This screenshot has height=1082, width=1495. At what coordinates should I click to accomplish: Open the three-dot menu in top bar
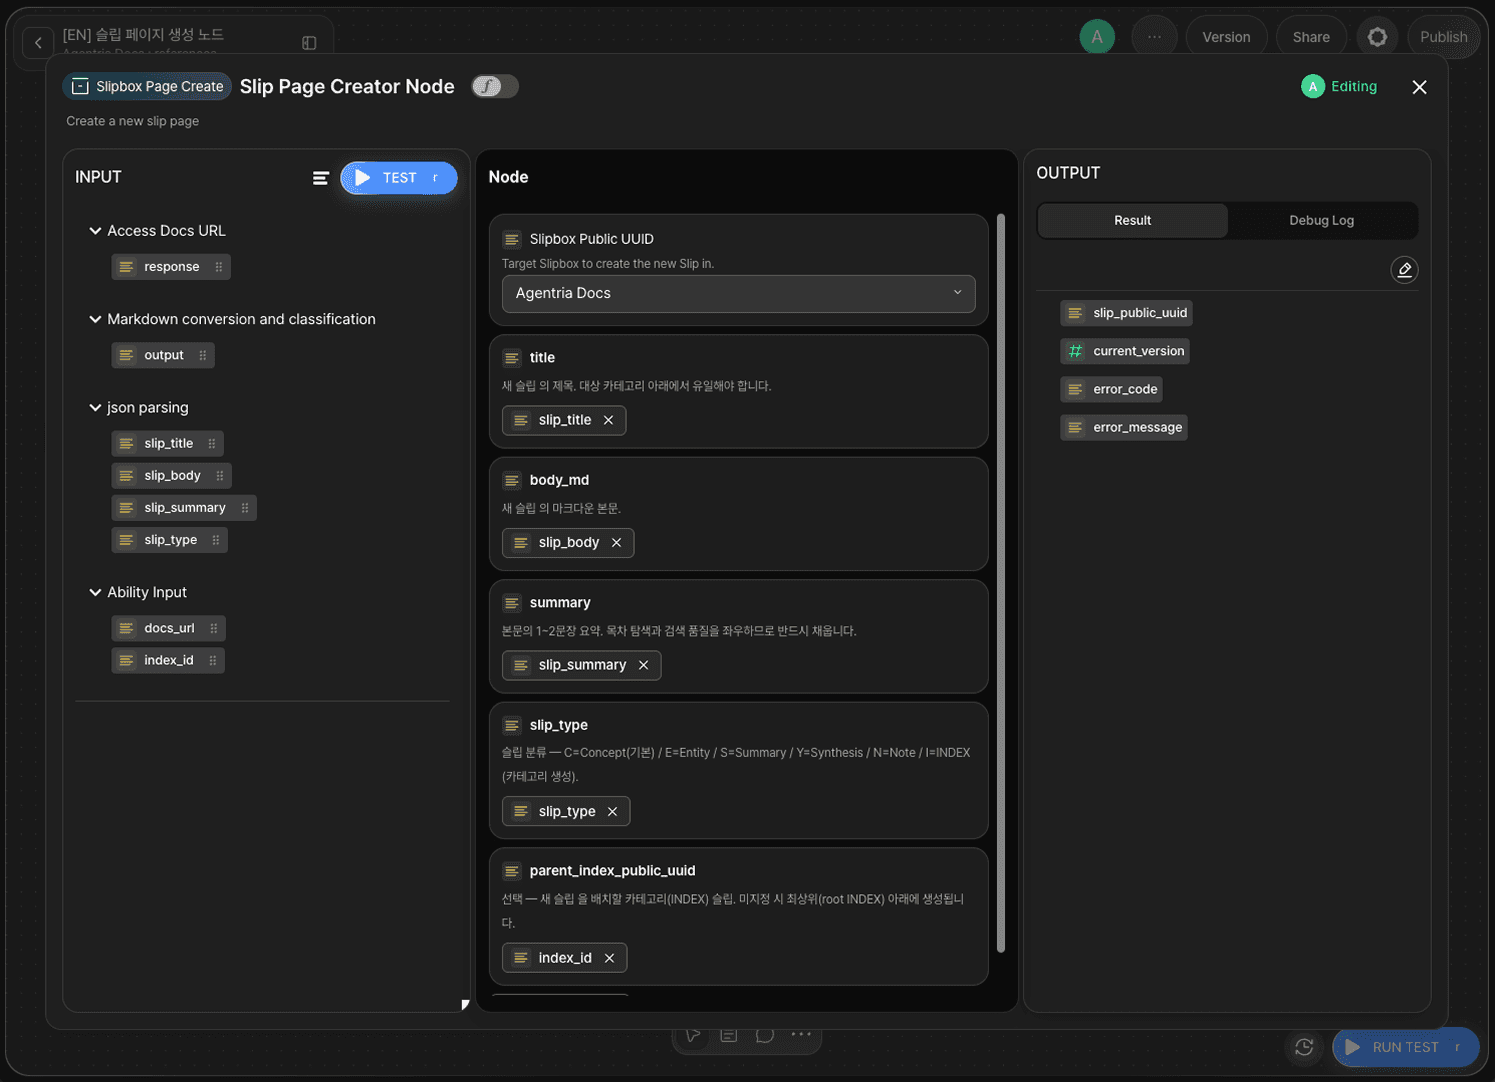pos(1154,37)
